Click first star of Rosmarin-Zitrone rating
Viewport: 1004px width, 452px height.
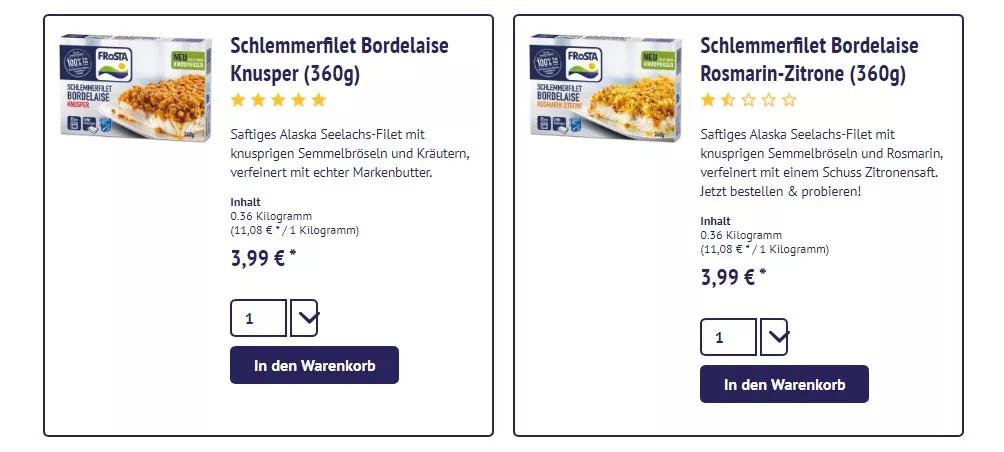tap(709, 100)
